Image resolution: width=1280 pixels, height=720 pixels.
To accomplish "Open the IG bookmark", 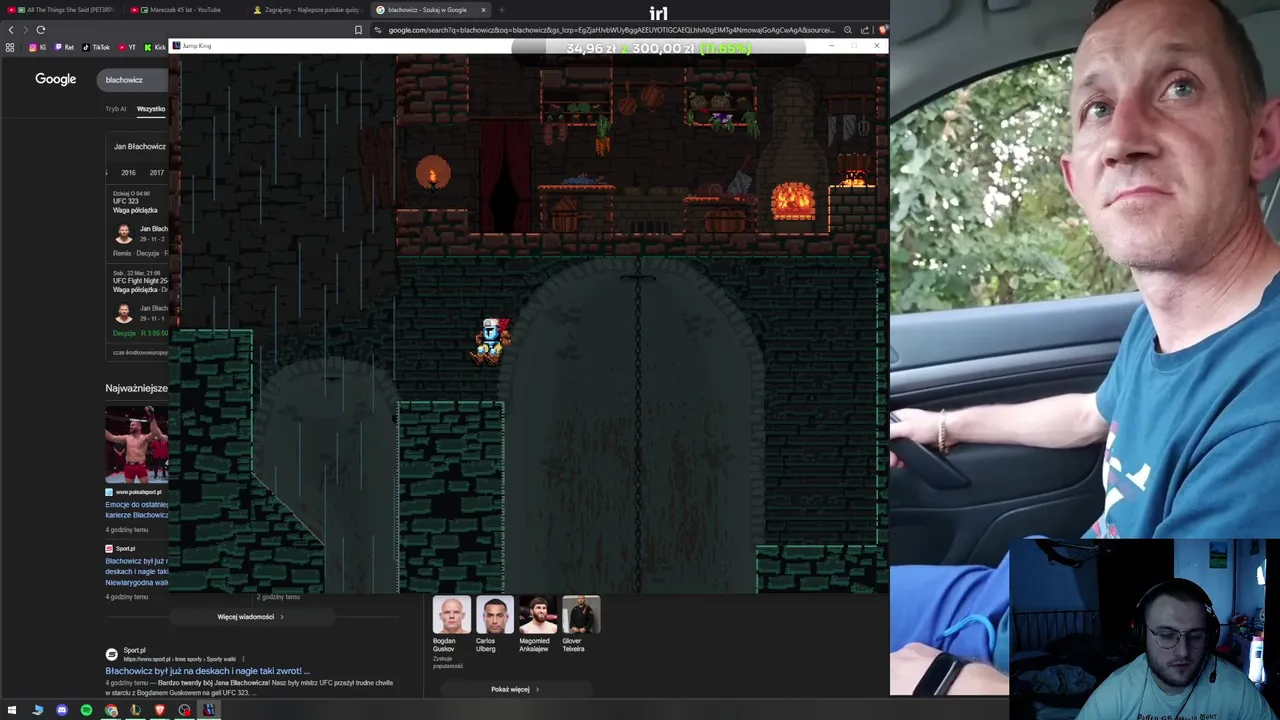I will point(37,47).
